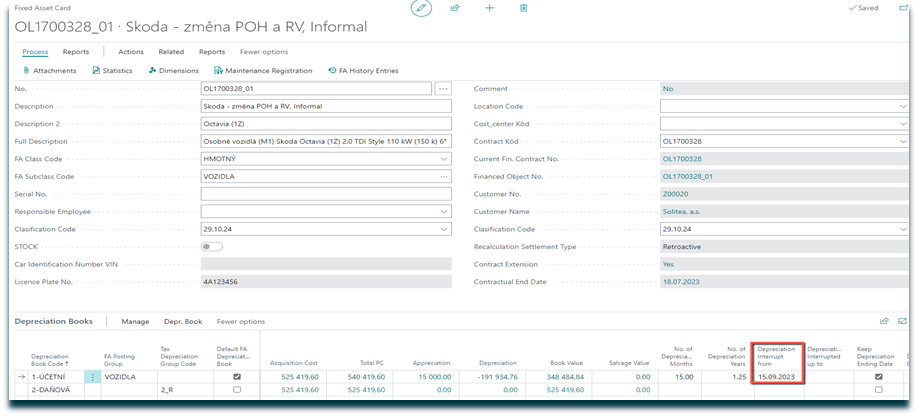Open Statistics action
Viewport: 918px width, 417px height.
111,71
